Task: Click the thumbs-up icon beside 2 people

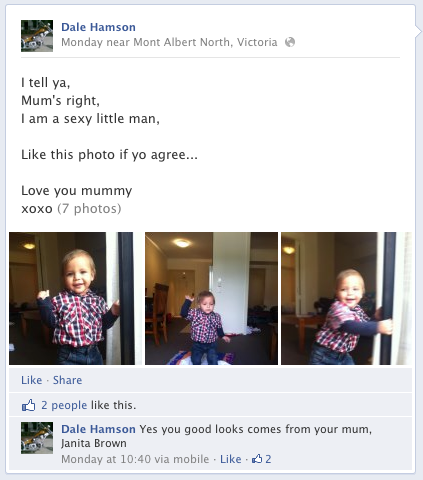Action: pyautogui.click(x=28, y=405)
